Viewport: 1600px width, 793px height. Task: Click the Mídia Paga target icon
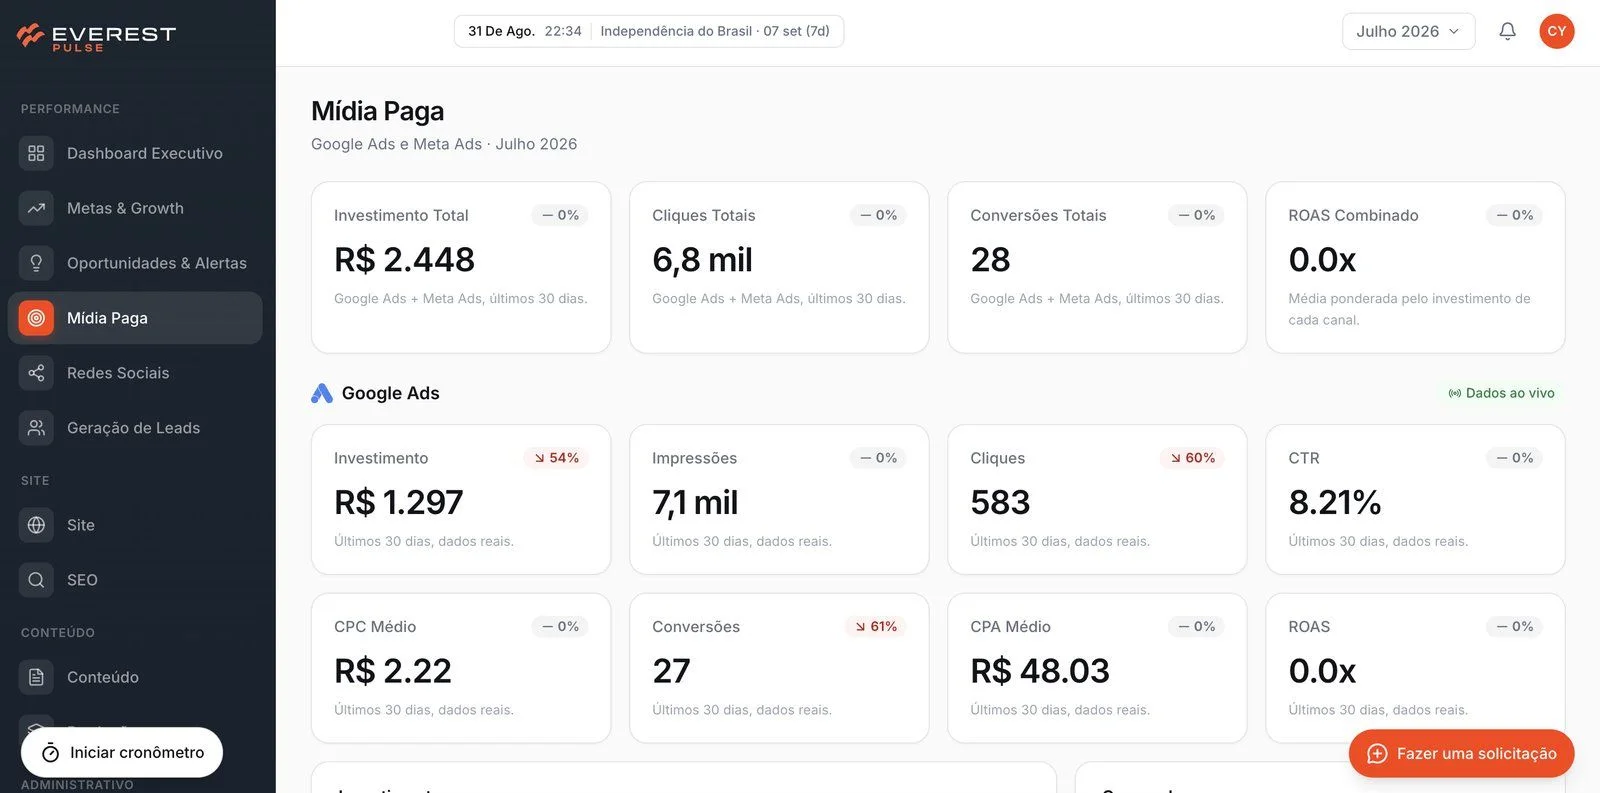pyautogui.click(x=36, y=318)
